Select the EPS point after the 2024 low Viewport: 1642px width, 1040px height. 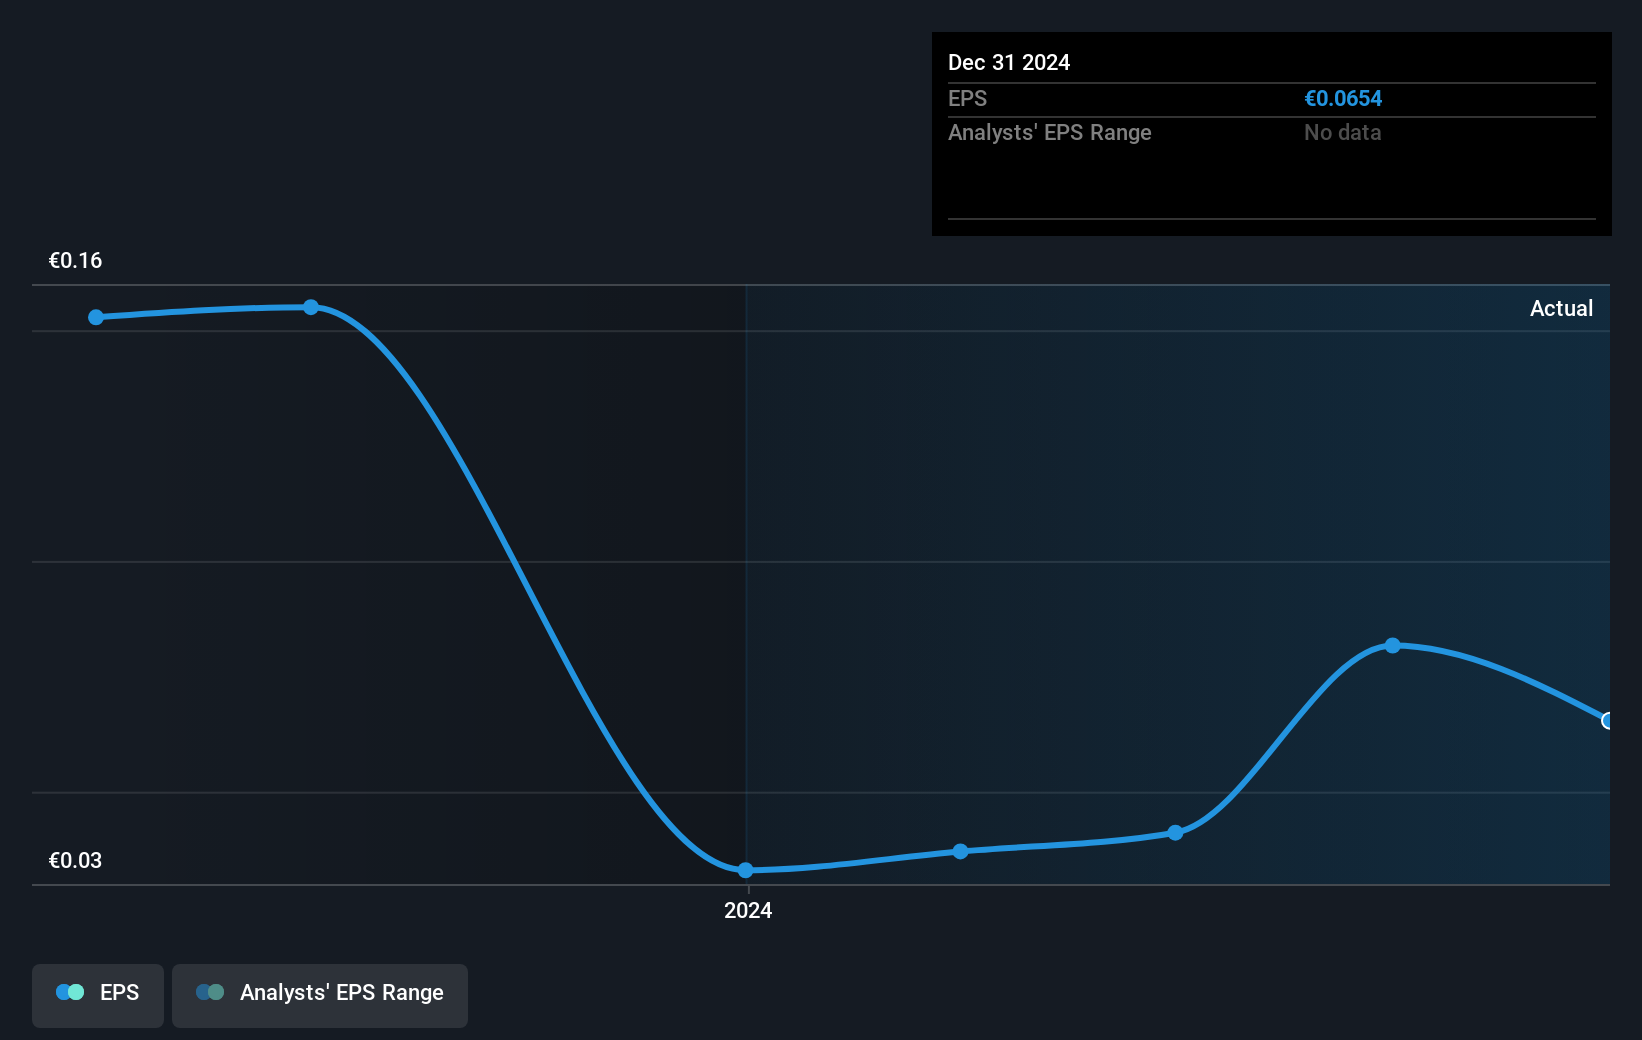(960, 851)
